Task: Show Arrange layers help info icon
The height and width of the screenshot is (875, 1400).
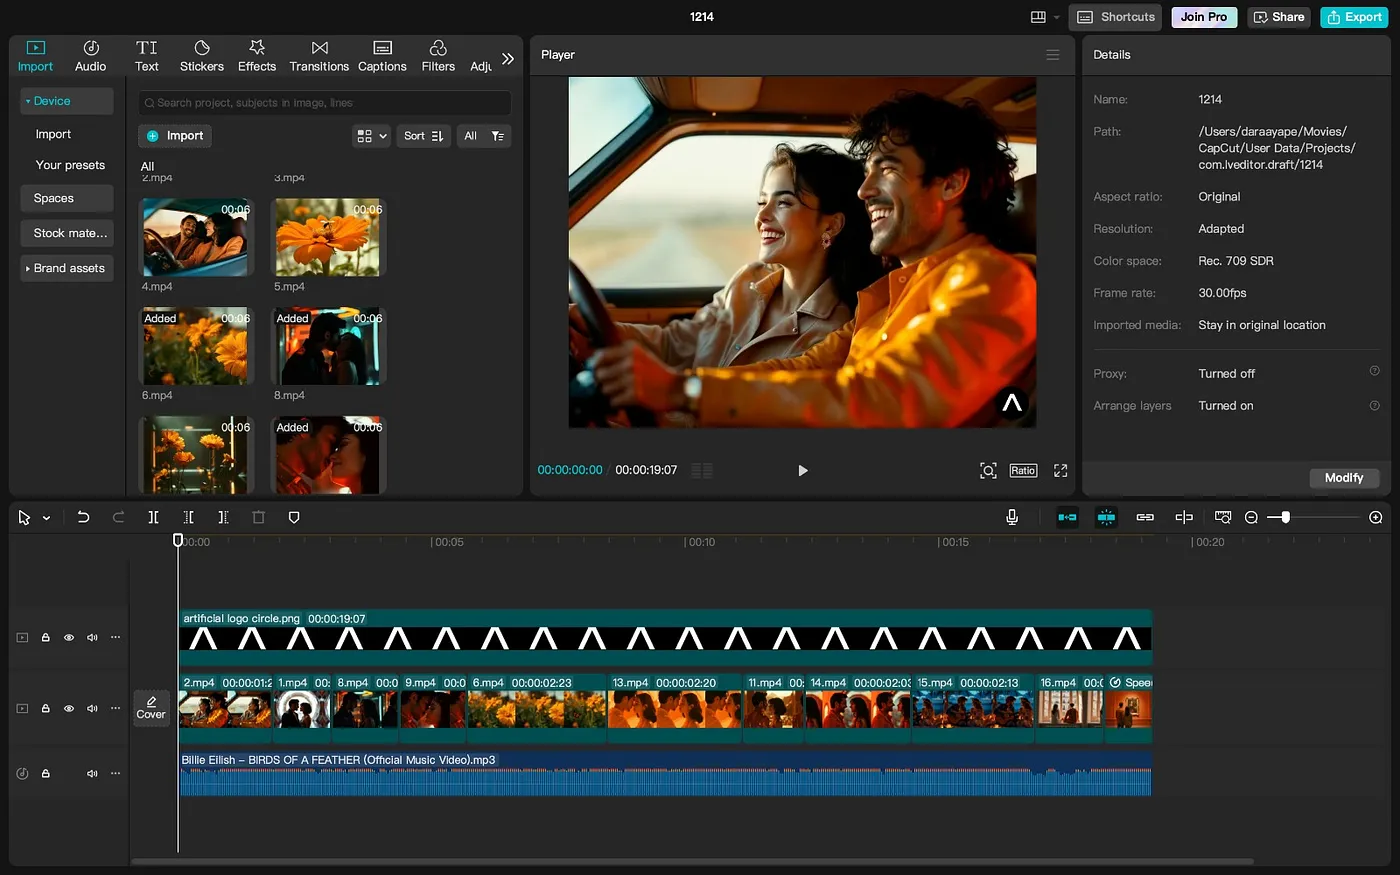Action: [1374, 405]
